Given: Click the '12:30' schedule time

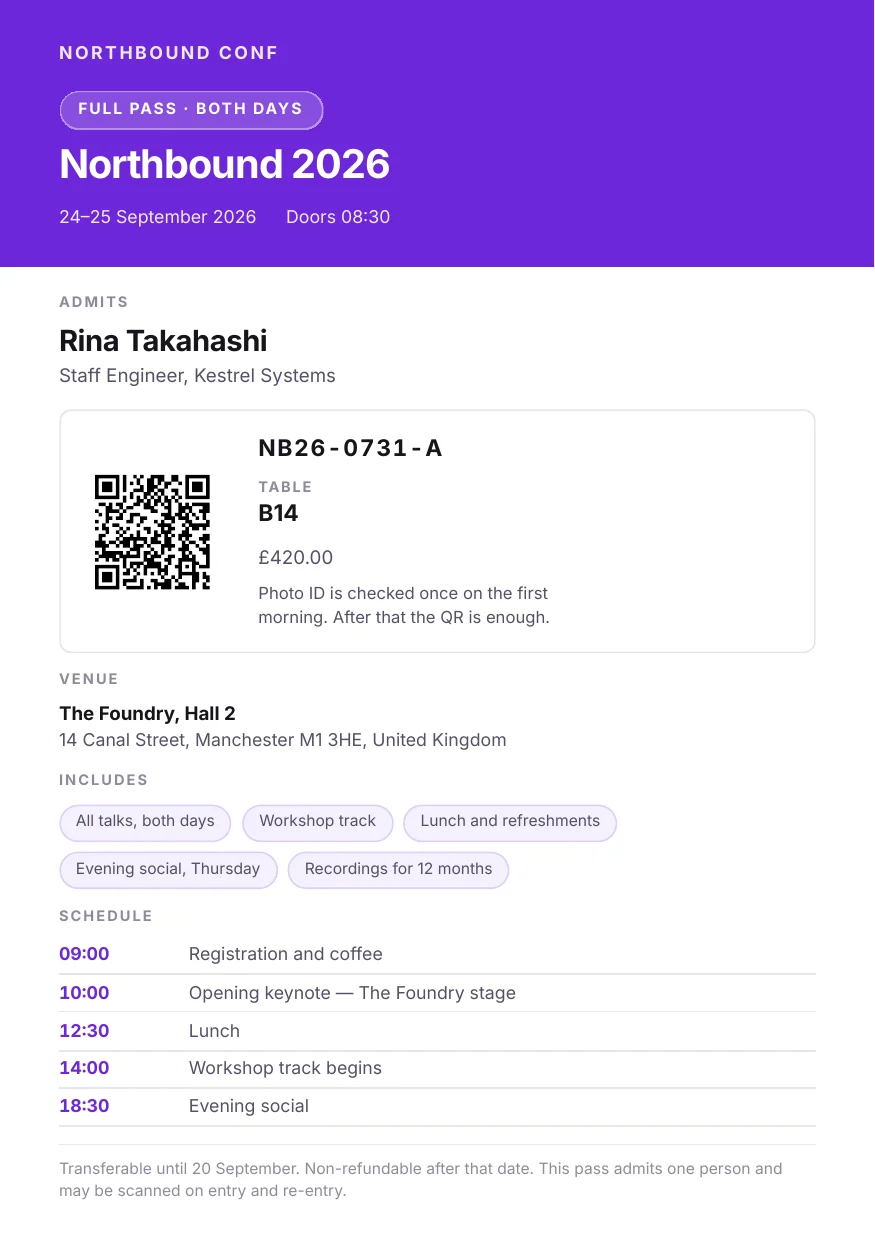Looking at the screenshot, I should (84, 1031).
